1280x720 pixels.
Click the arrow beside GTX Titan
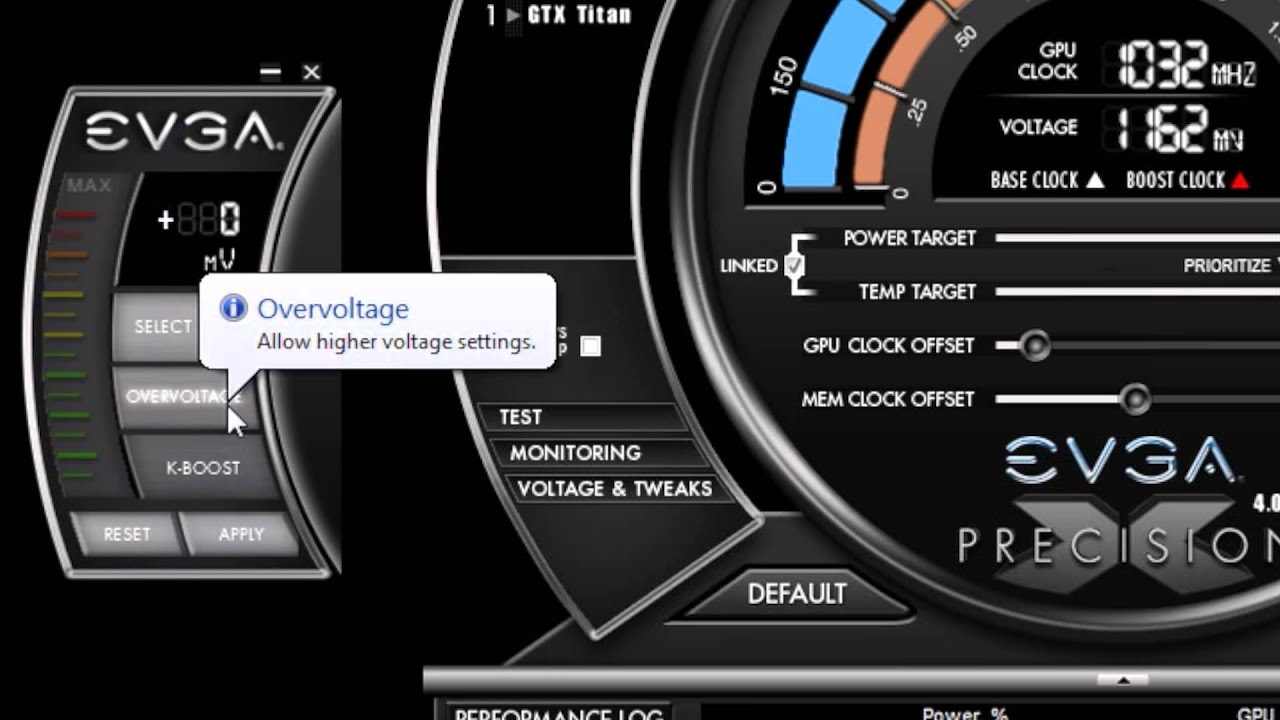point(513,15)
